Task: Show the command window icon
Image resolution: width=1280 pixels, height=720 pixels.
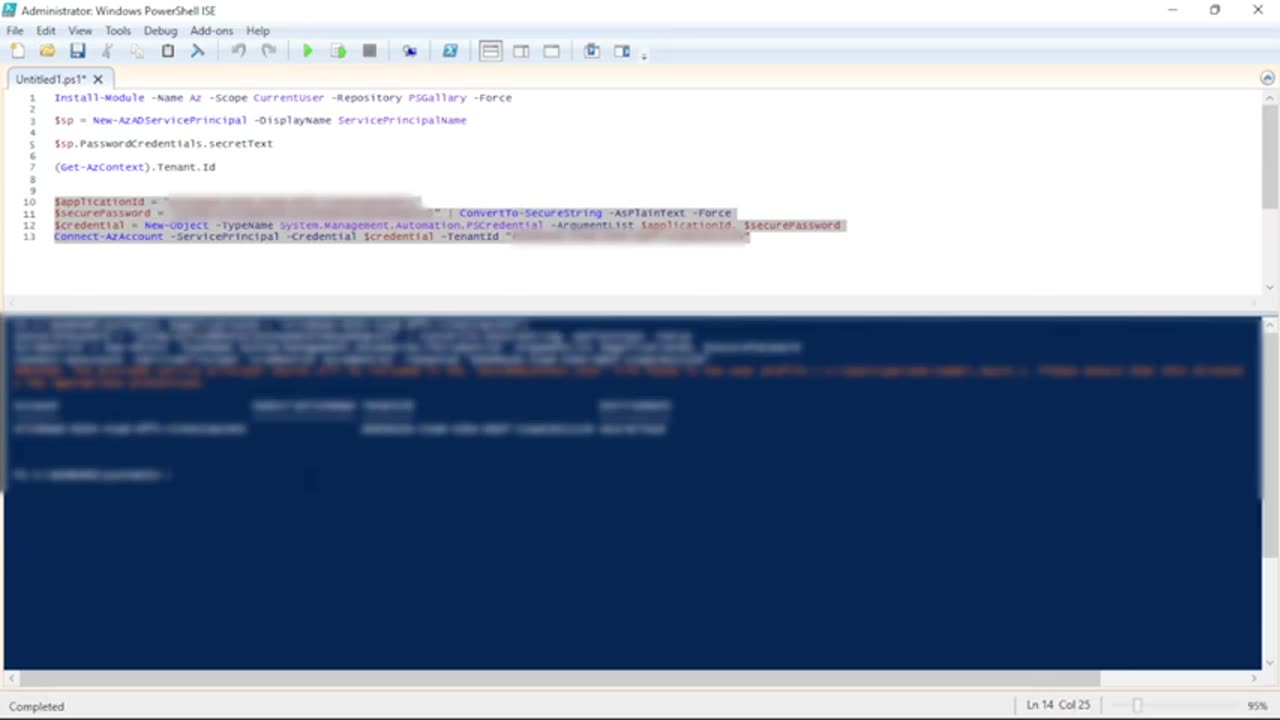Action: pos(592,51)
